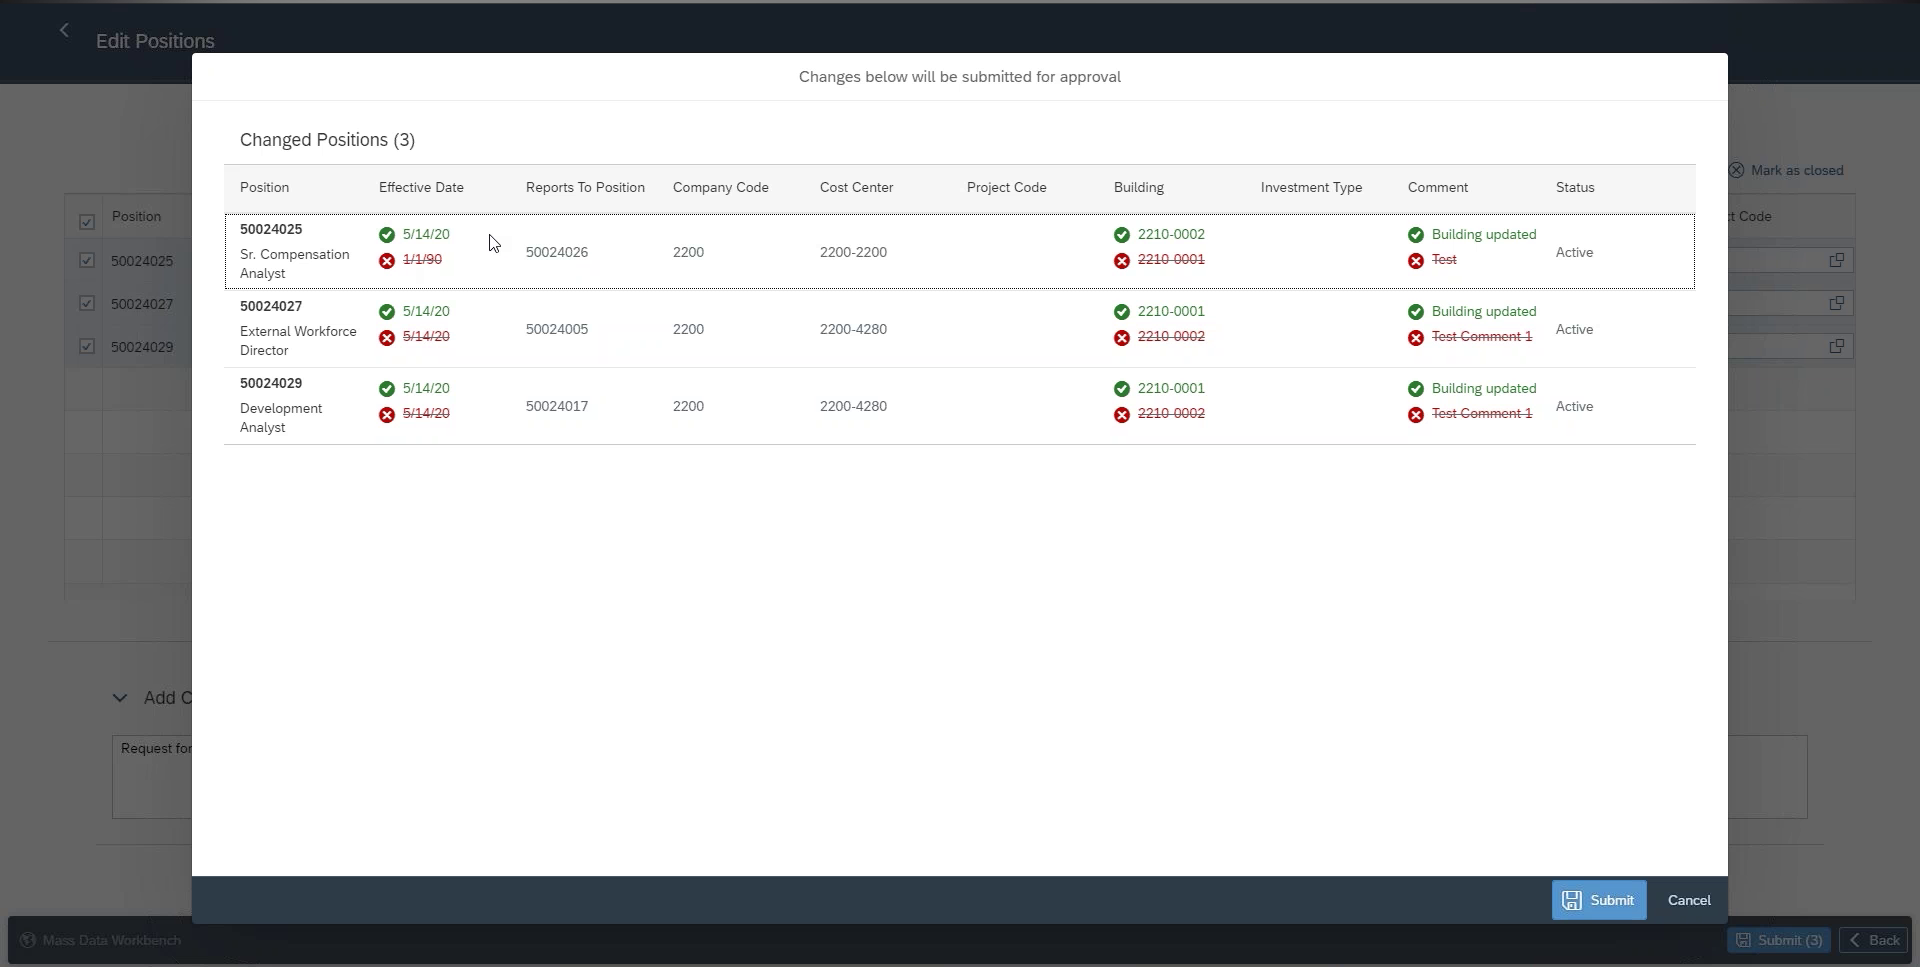This screenshot has width=1920, height=967.
Task: Click the Request for comment text area
Action: pos(152,778)
